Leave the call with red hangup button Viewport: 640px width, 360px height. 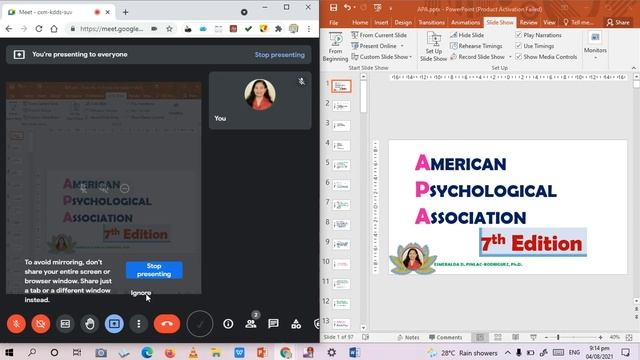click(x=167, y=324)
